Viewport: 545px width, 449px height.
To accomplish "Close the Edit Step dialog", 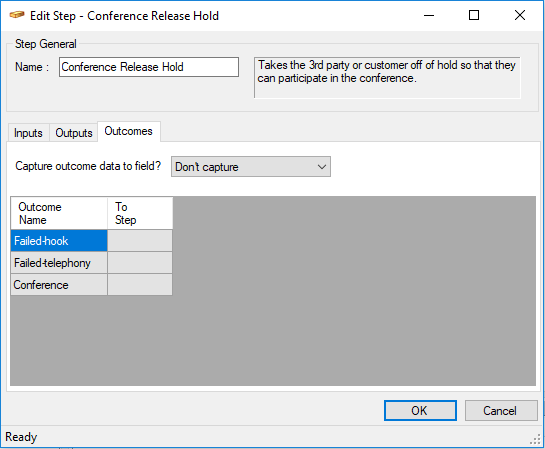I will pos(520,15).
